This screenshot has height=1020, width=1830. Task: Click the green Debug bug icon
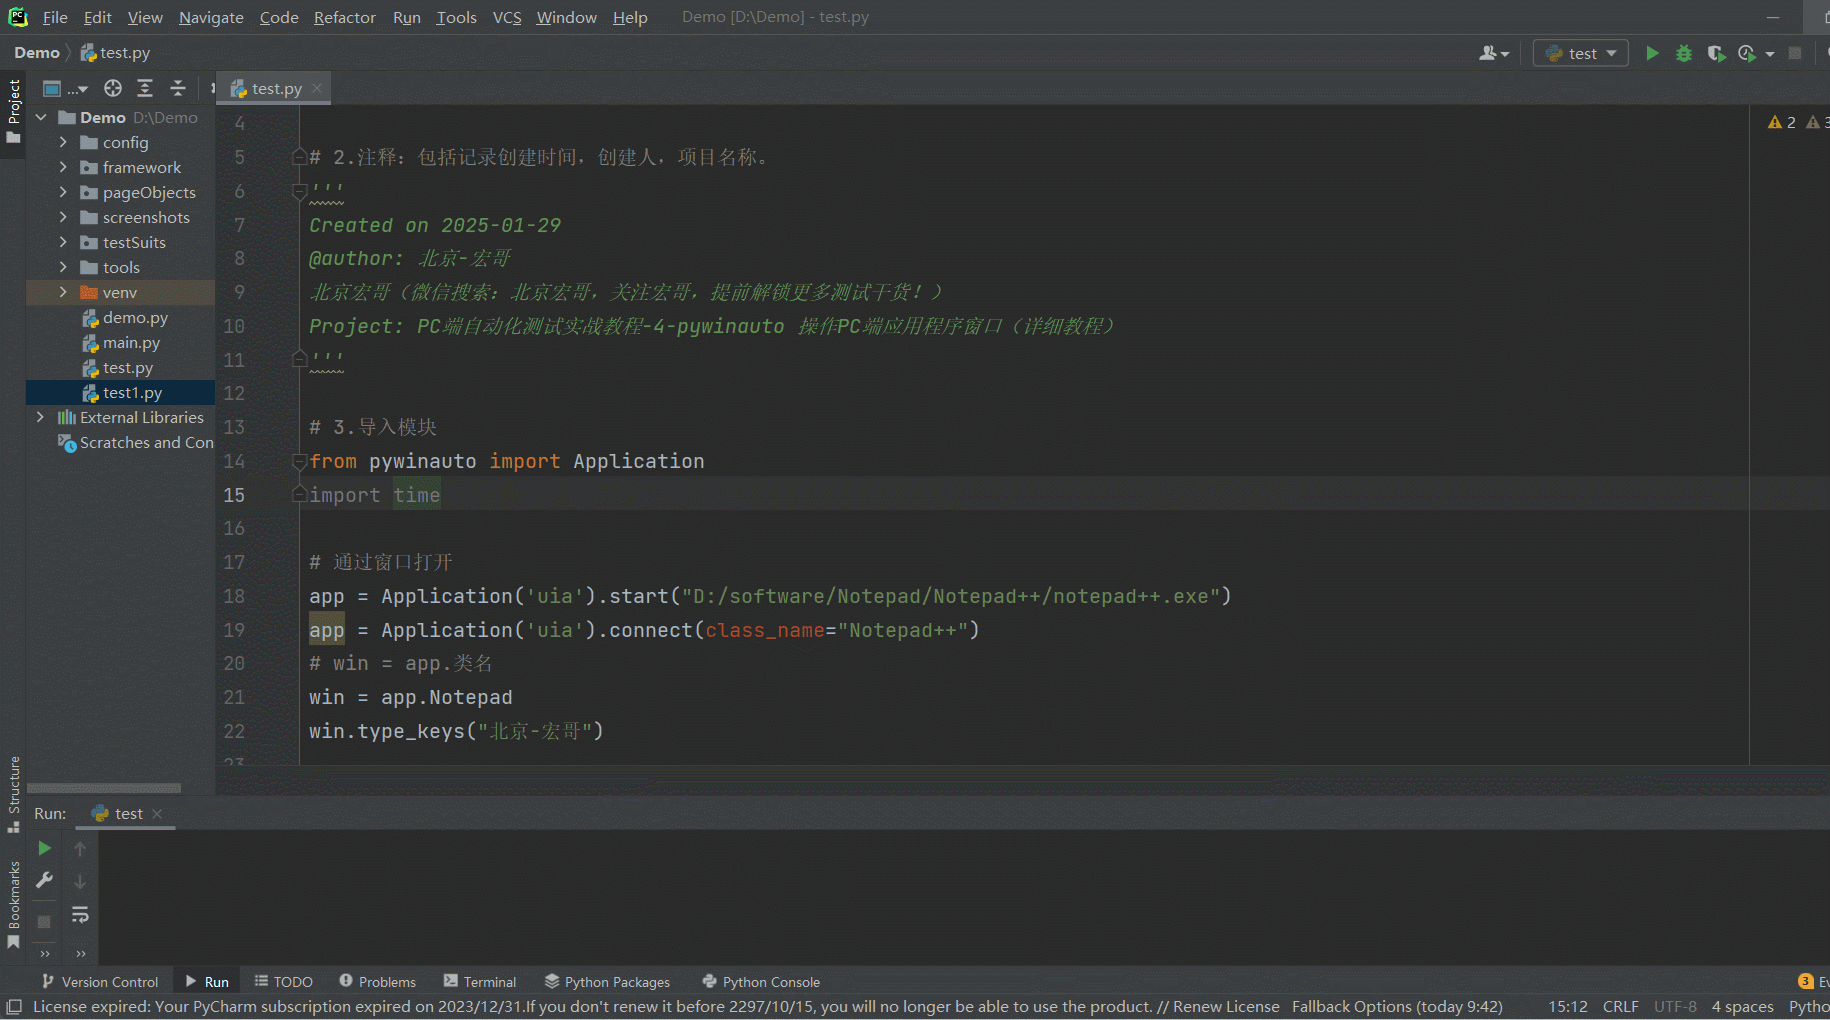click(x=1684, y=53)
